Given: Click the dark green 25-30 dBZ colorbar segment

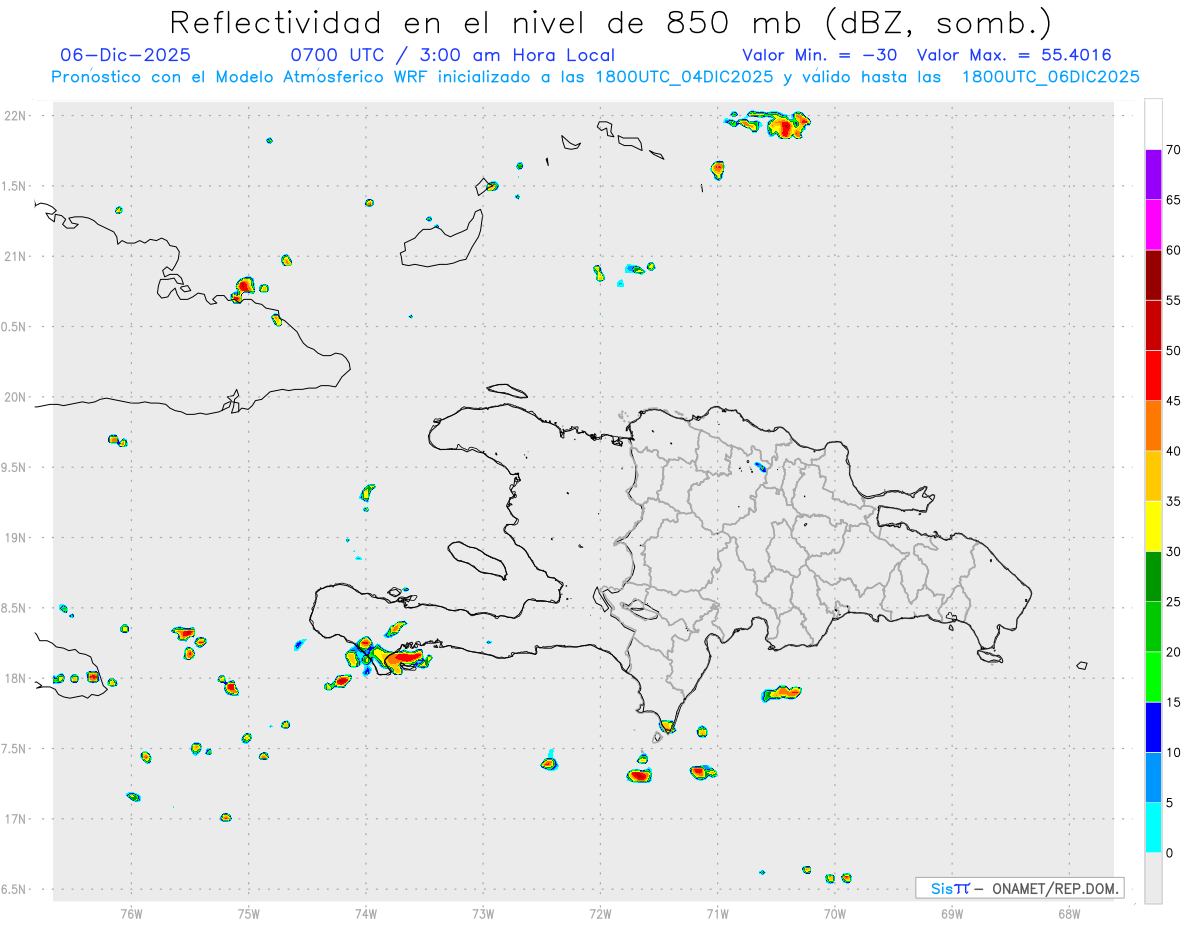Looking at the screenshot, I should tap(1153, 577).
